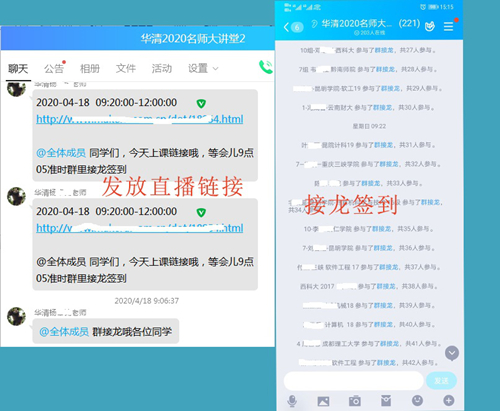The width and height of the screenshot is (500, 411).
Task: Click the first 群接龙 link in list
Action: tap(384, 50)
